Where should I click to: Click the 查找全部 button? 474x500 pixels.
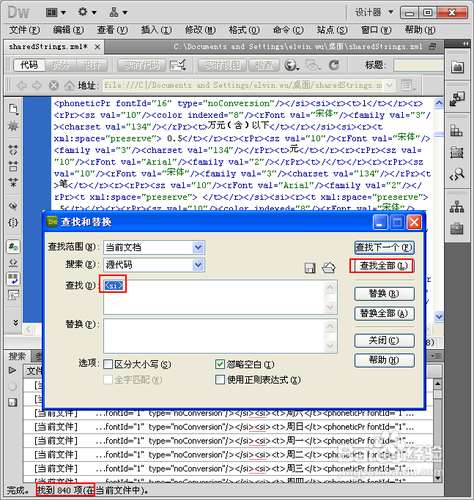[382, 266]
